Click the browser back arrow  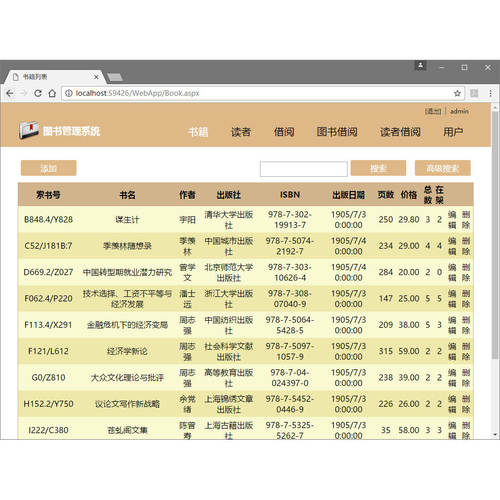click(x=10, y=93)
